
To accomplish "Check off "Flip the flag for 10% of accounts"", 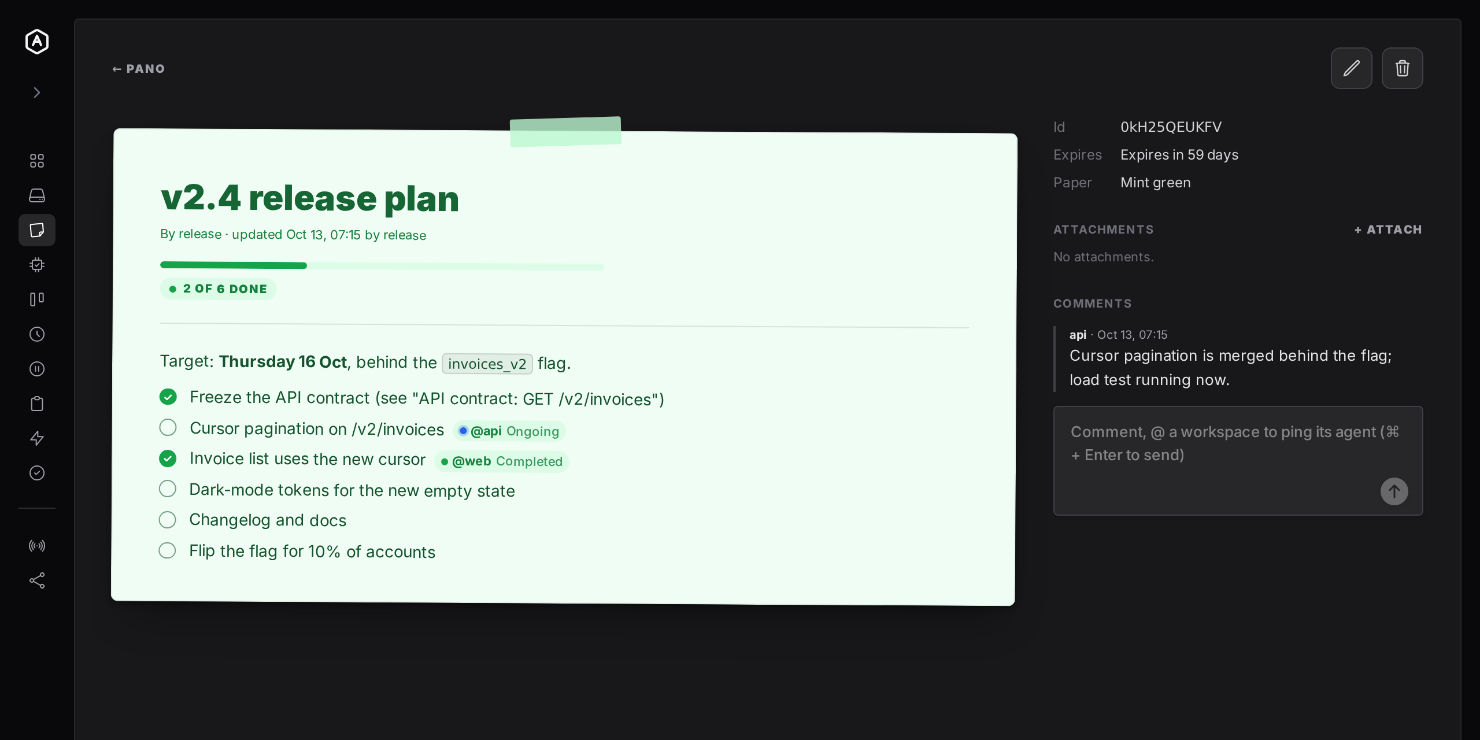I will [167, 550].
